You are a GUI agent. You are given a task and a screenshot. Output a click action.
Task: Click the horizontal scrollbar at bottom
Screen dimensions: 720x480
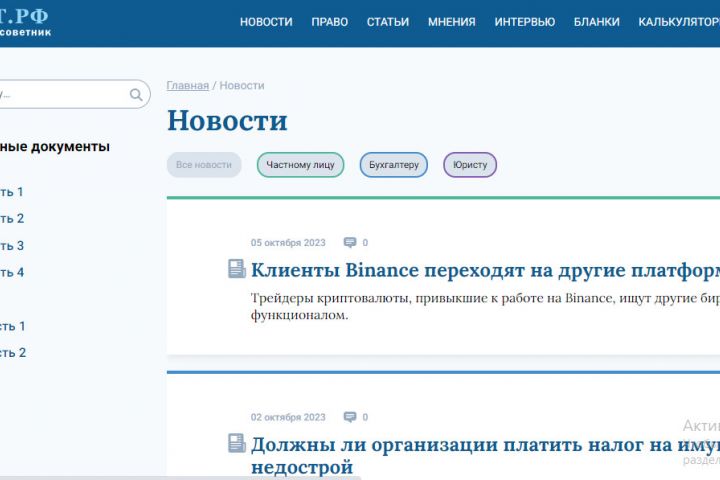click(180, 478)
